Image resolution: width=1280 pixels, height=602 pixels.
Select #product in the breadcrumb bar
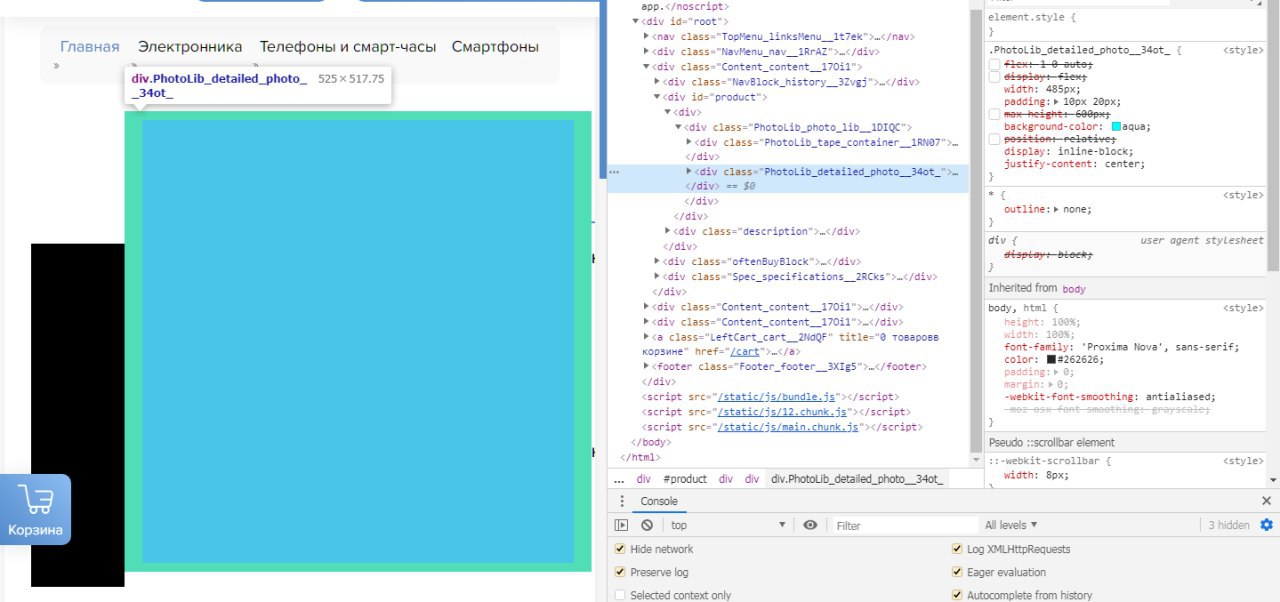coord(685,479)
